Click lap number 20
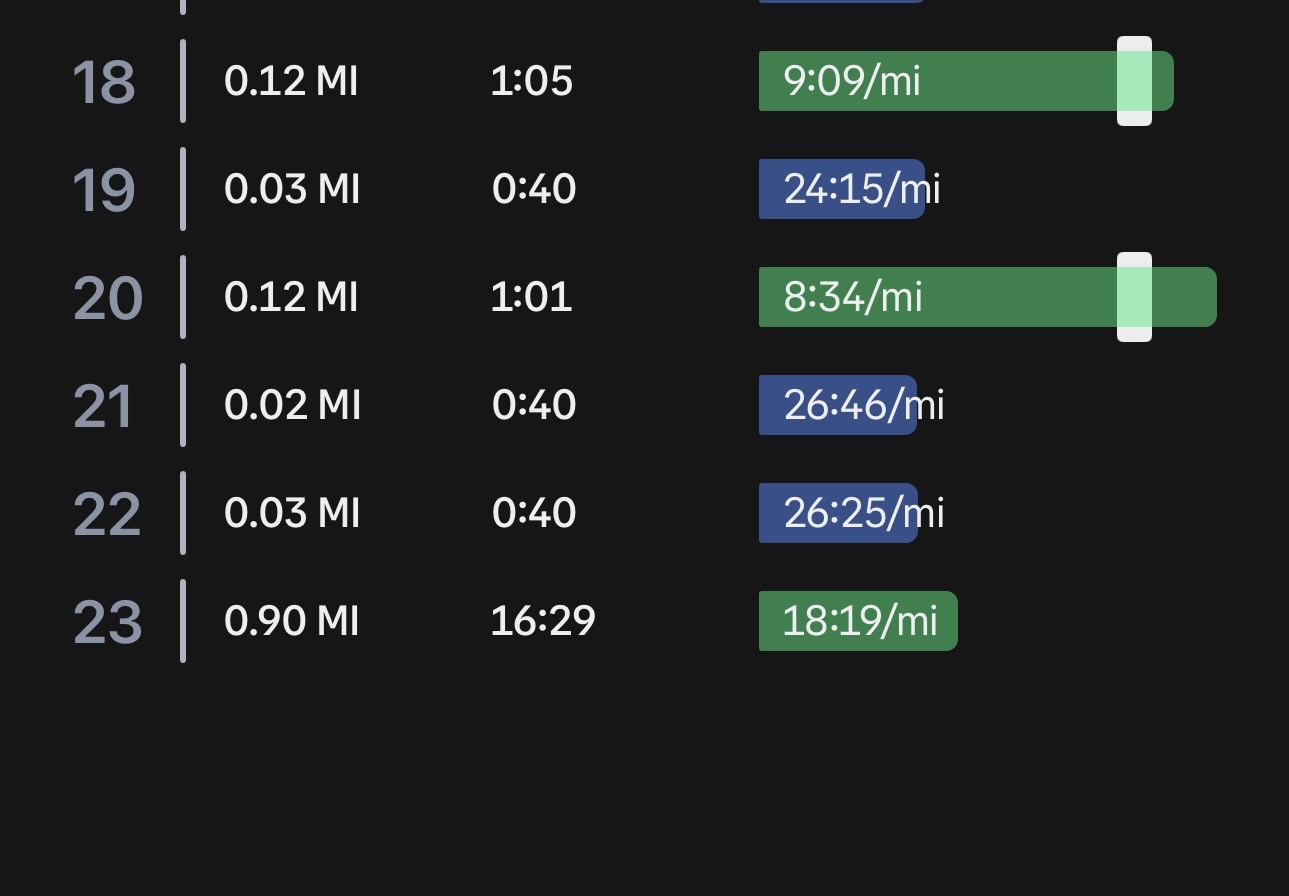 (x=107, y=298)
